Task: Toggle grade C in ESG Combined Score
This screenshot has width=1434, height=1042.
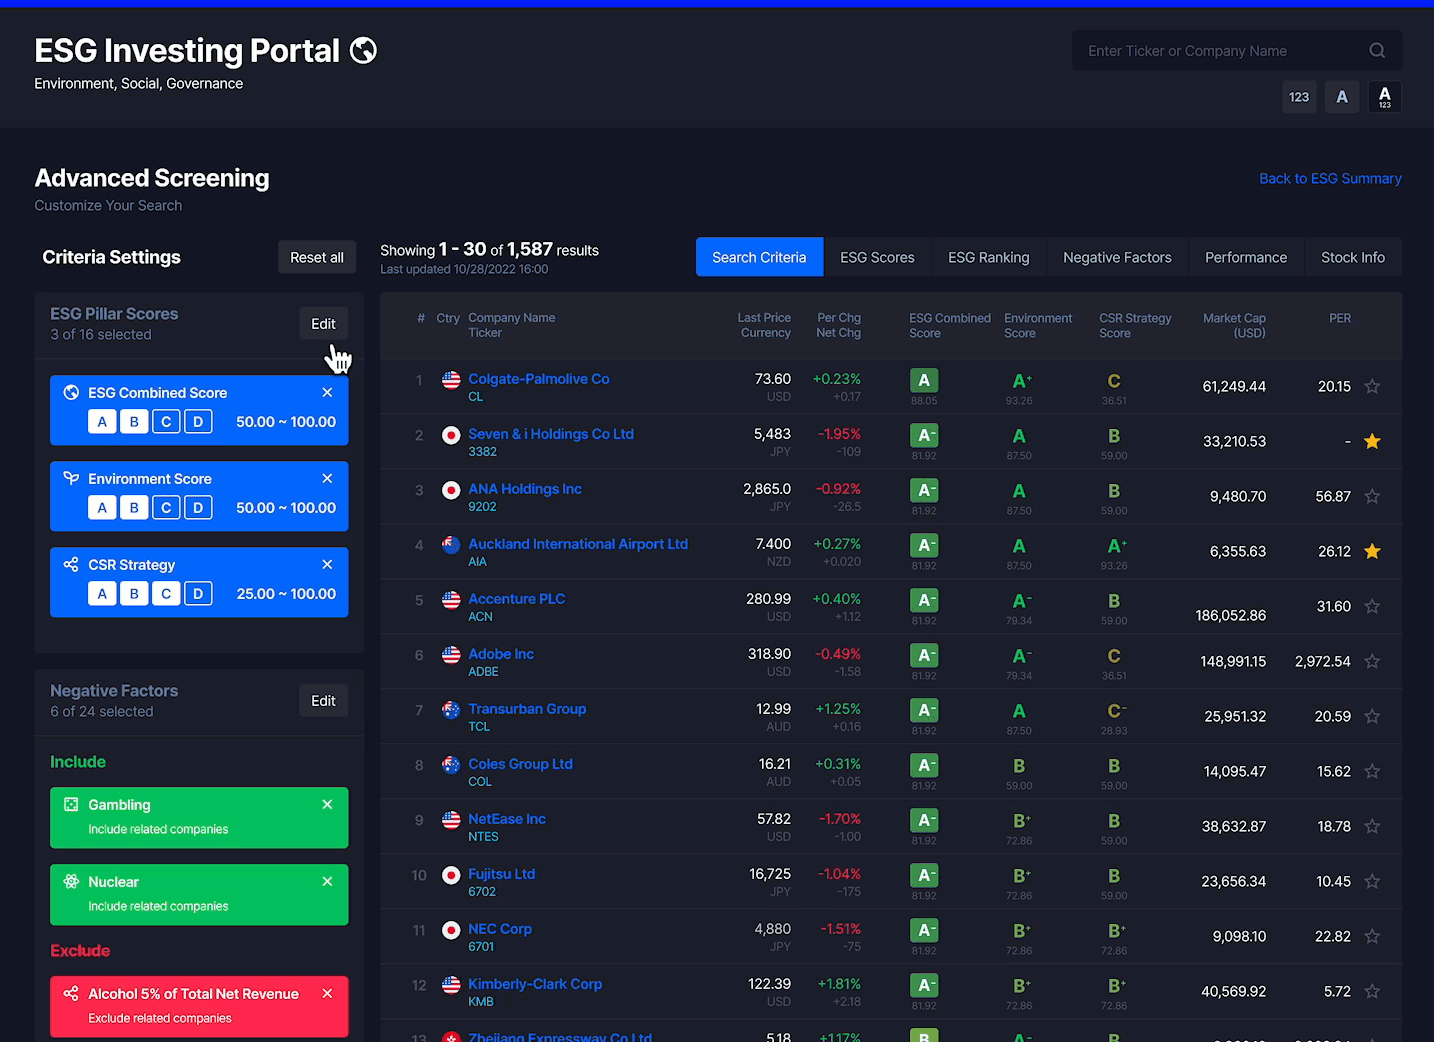Action: coord(166,421)
